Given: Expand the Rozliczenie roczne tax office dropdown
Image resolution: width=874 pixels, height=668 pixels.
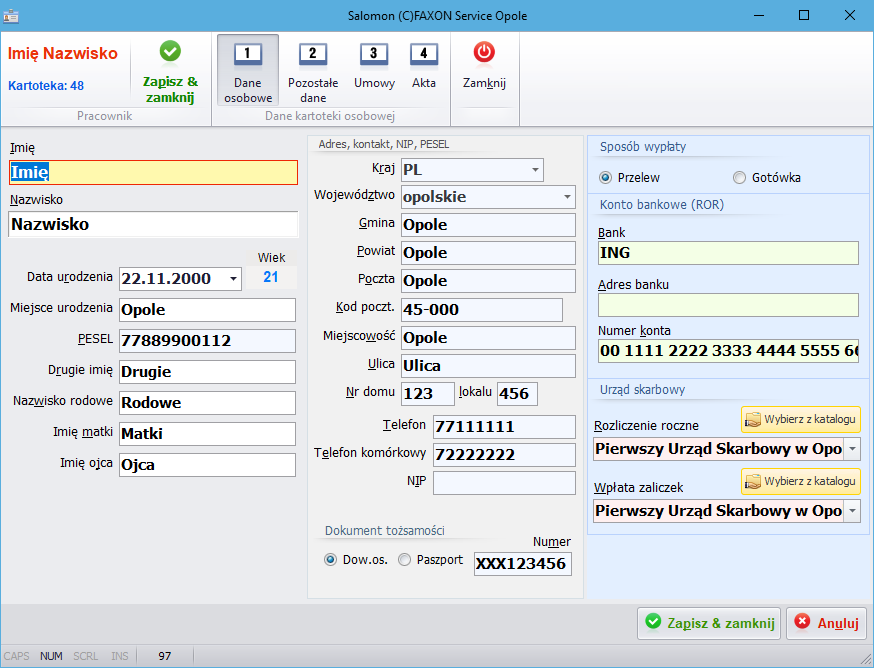Looking at the screenshot, I should coord(852,449).
